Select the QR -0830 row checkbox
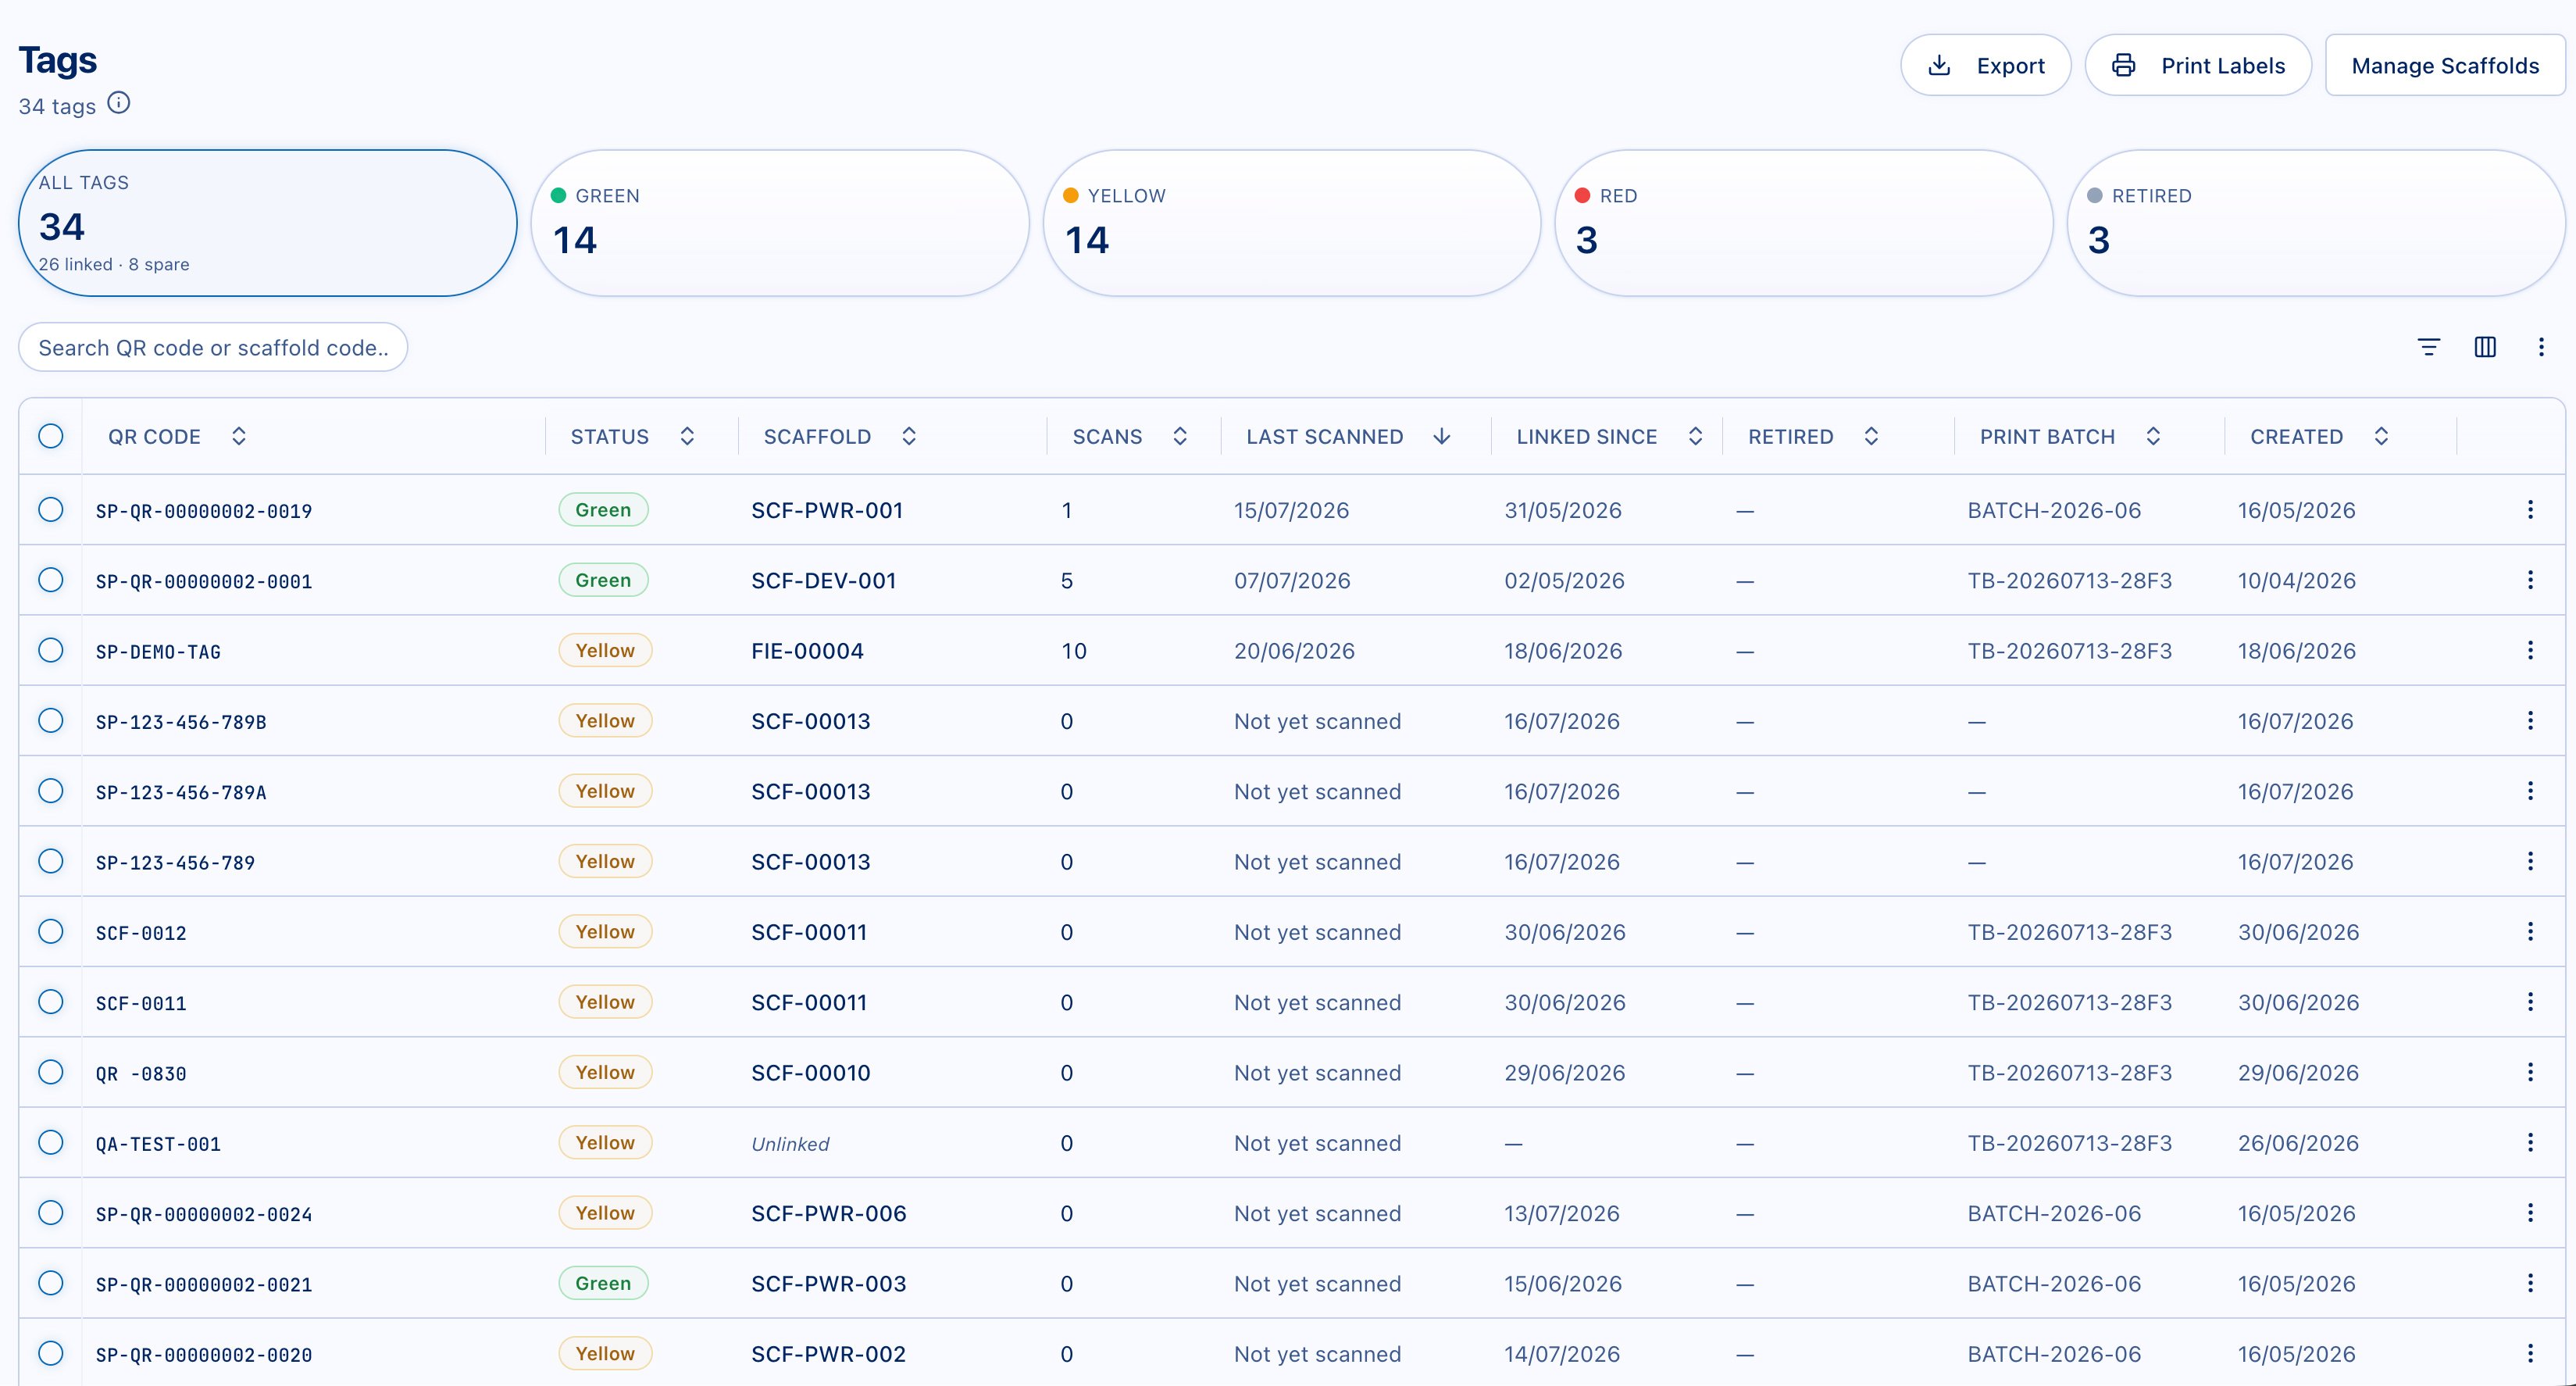Image resolution: width=2576 pixels, height=1386 pixels. [x=51, y=1072]
